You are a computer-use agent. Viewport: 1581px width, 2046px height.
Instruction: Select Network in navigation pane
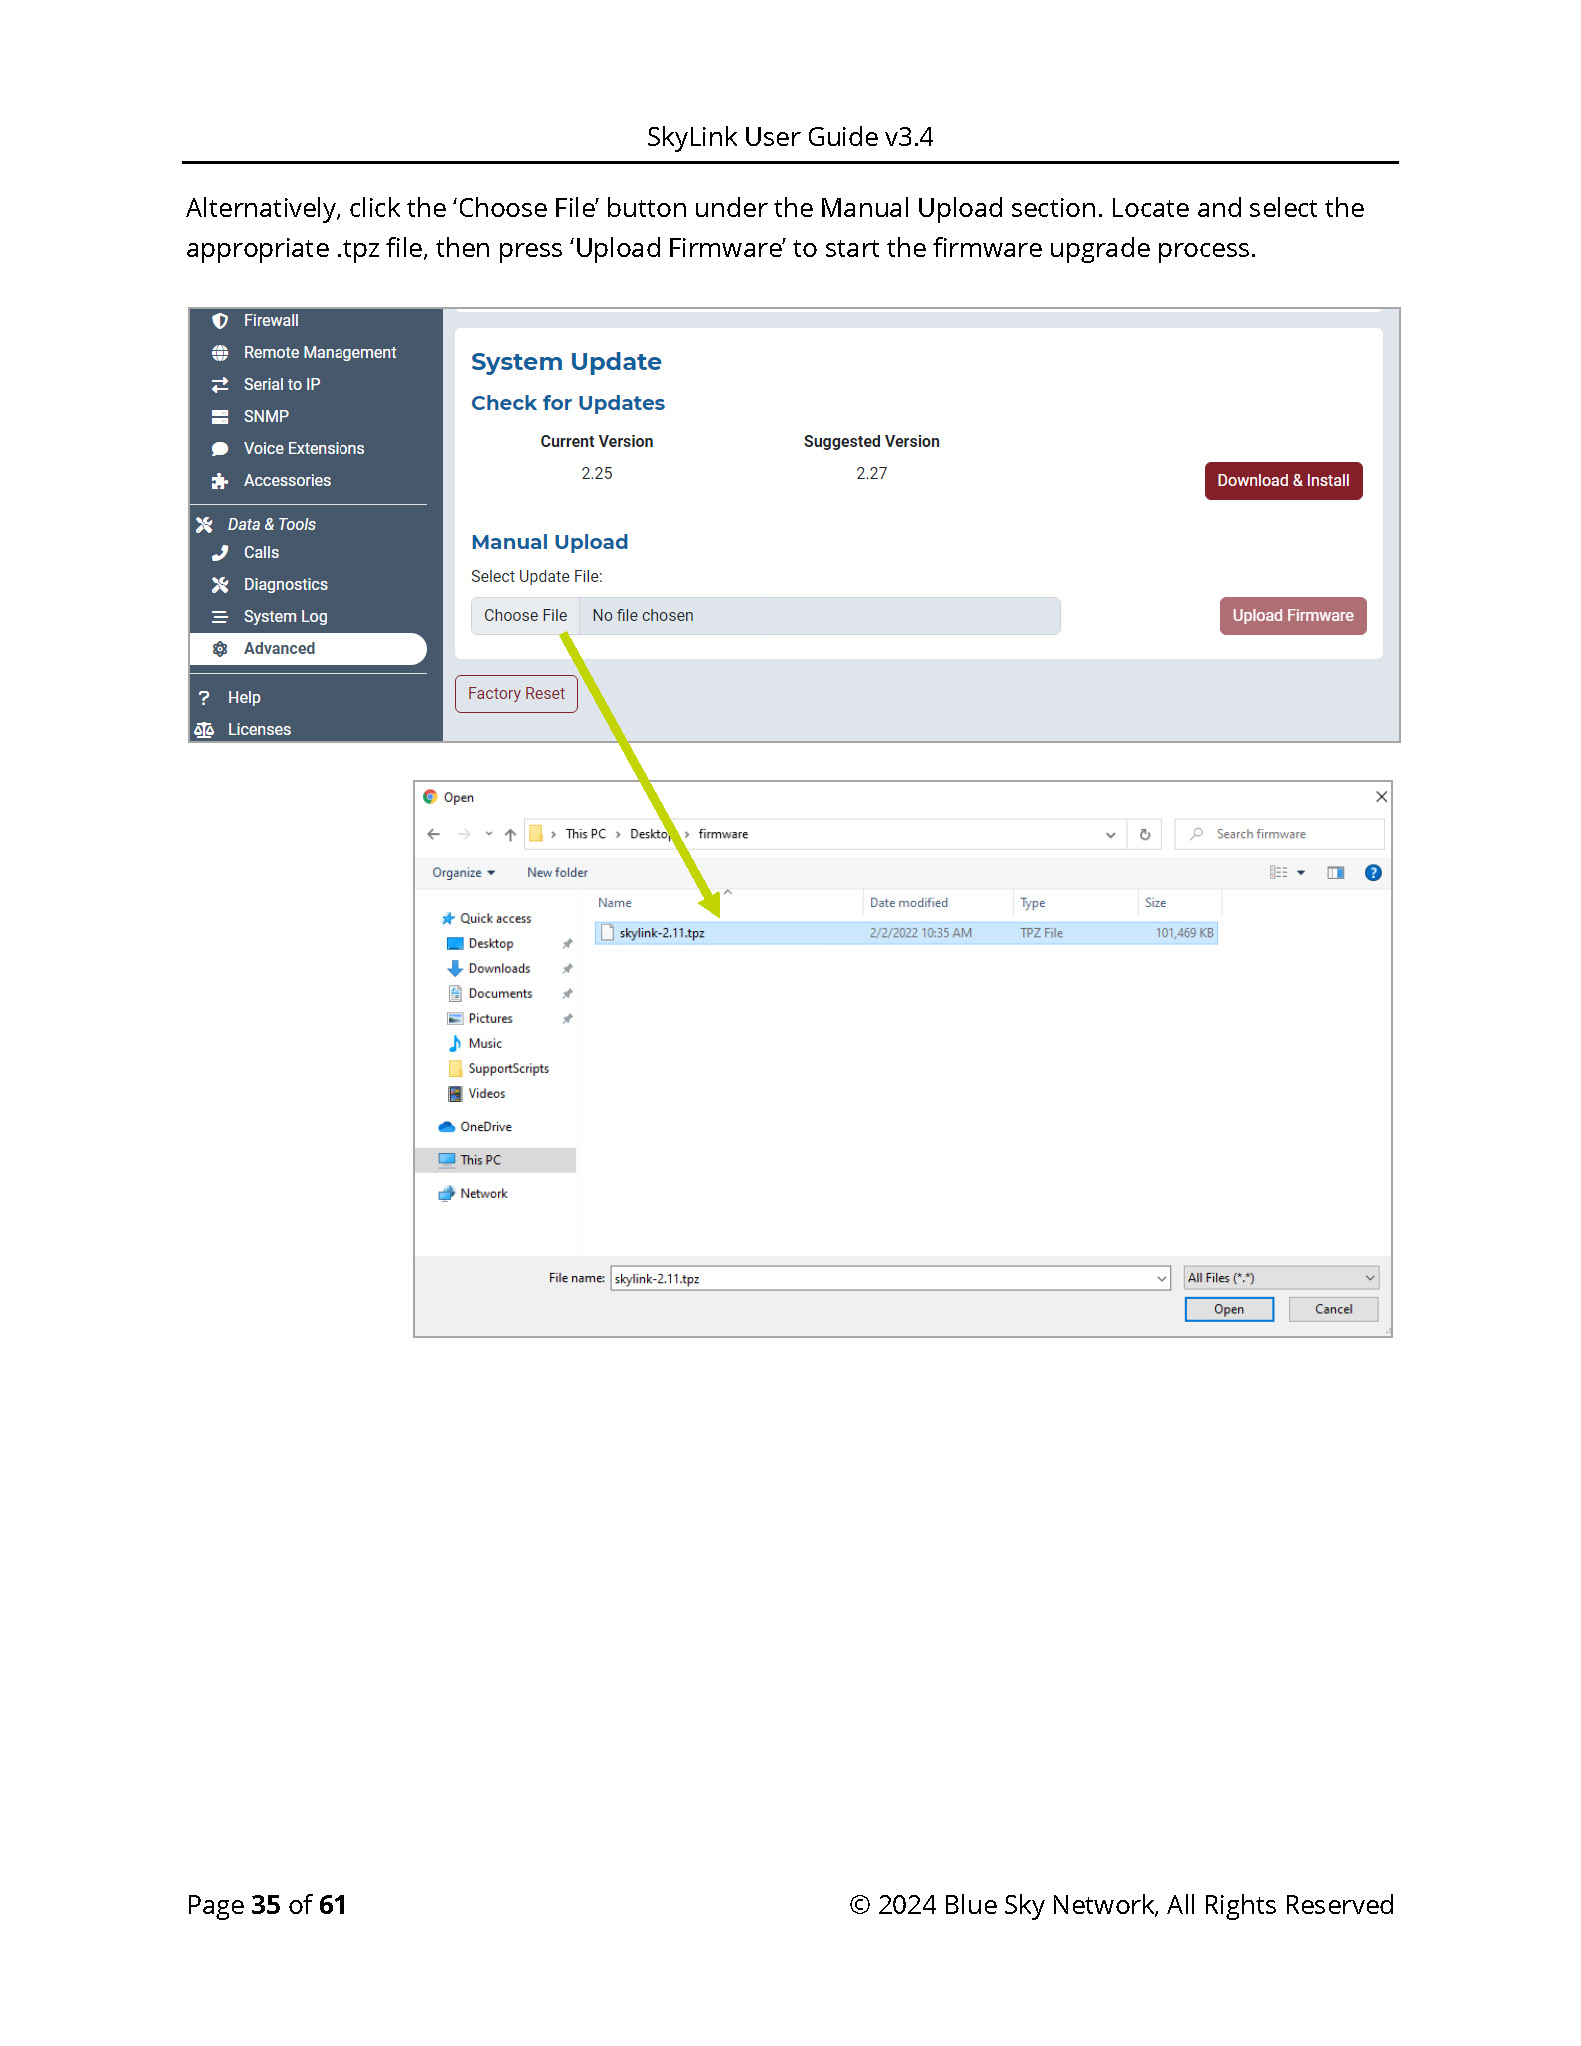pos(483,1194)
